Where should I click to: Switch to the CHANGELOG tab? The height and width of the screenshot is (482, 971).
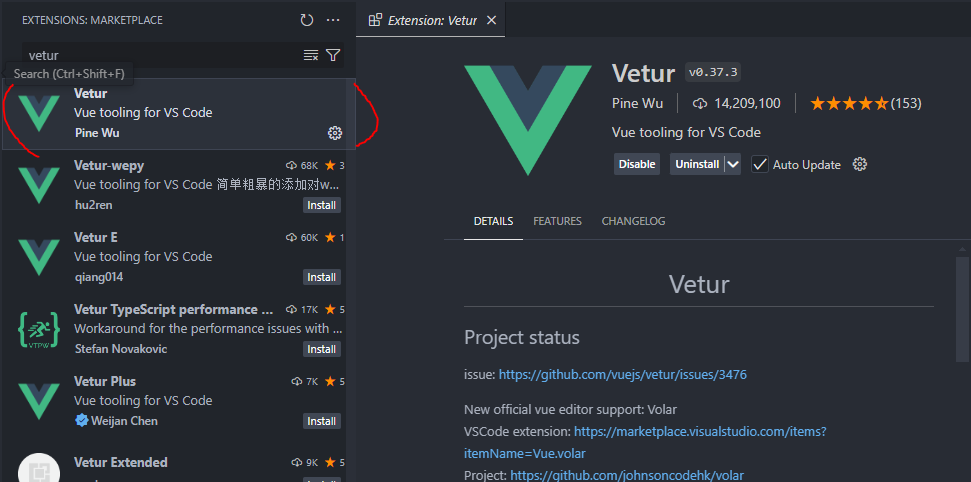(x=634, y=221)
